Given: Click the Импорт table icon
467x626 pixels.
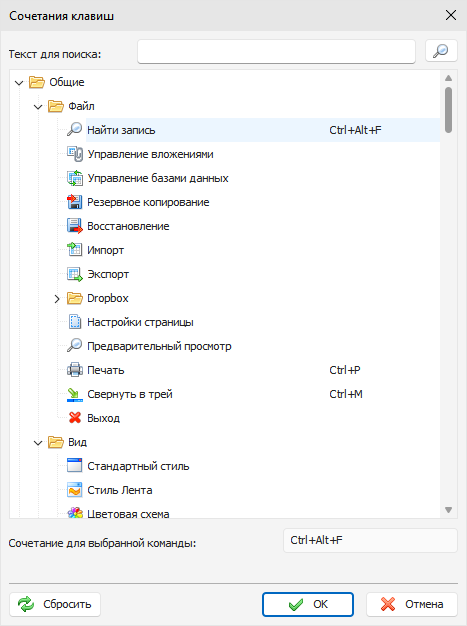Looking at the screenshot, I should point(75,250).
